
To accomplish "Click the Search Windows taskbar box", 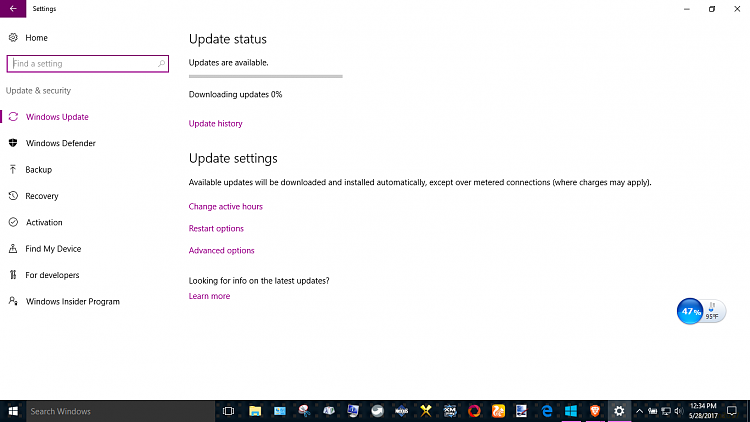I will click(x=121, y=411).
